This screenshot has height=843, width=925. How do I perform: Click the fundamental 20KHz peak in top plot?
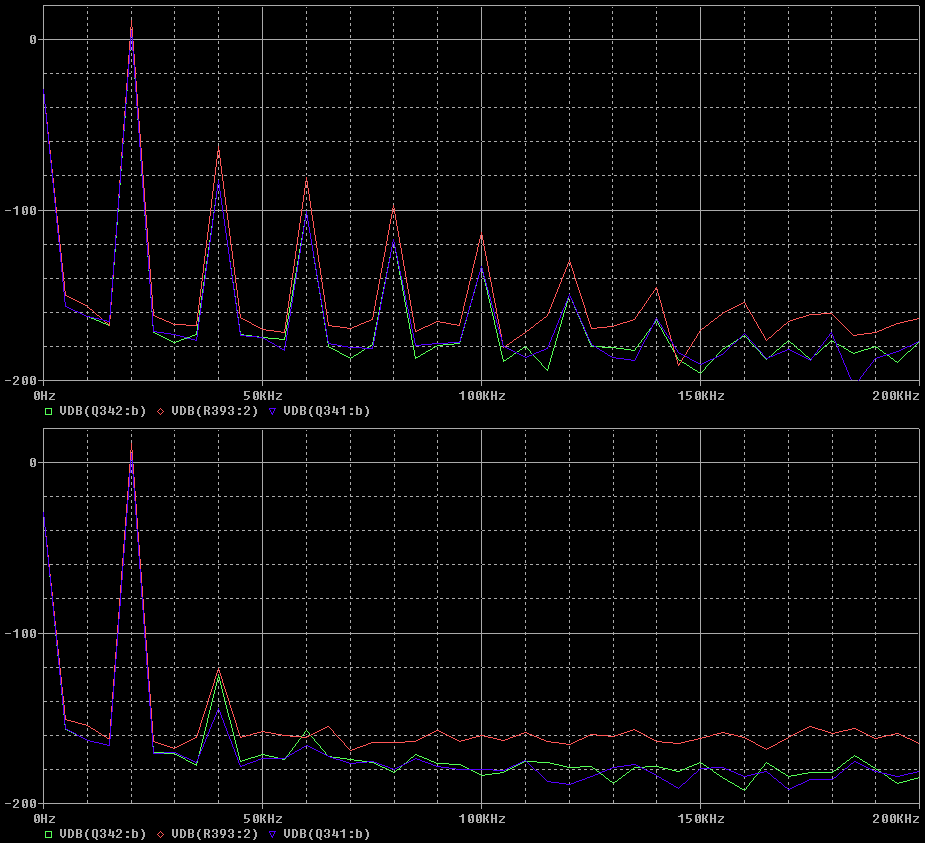[132, 20]
